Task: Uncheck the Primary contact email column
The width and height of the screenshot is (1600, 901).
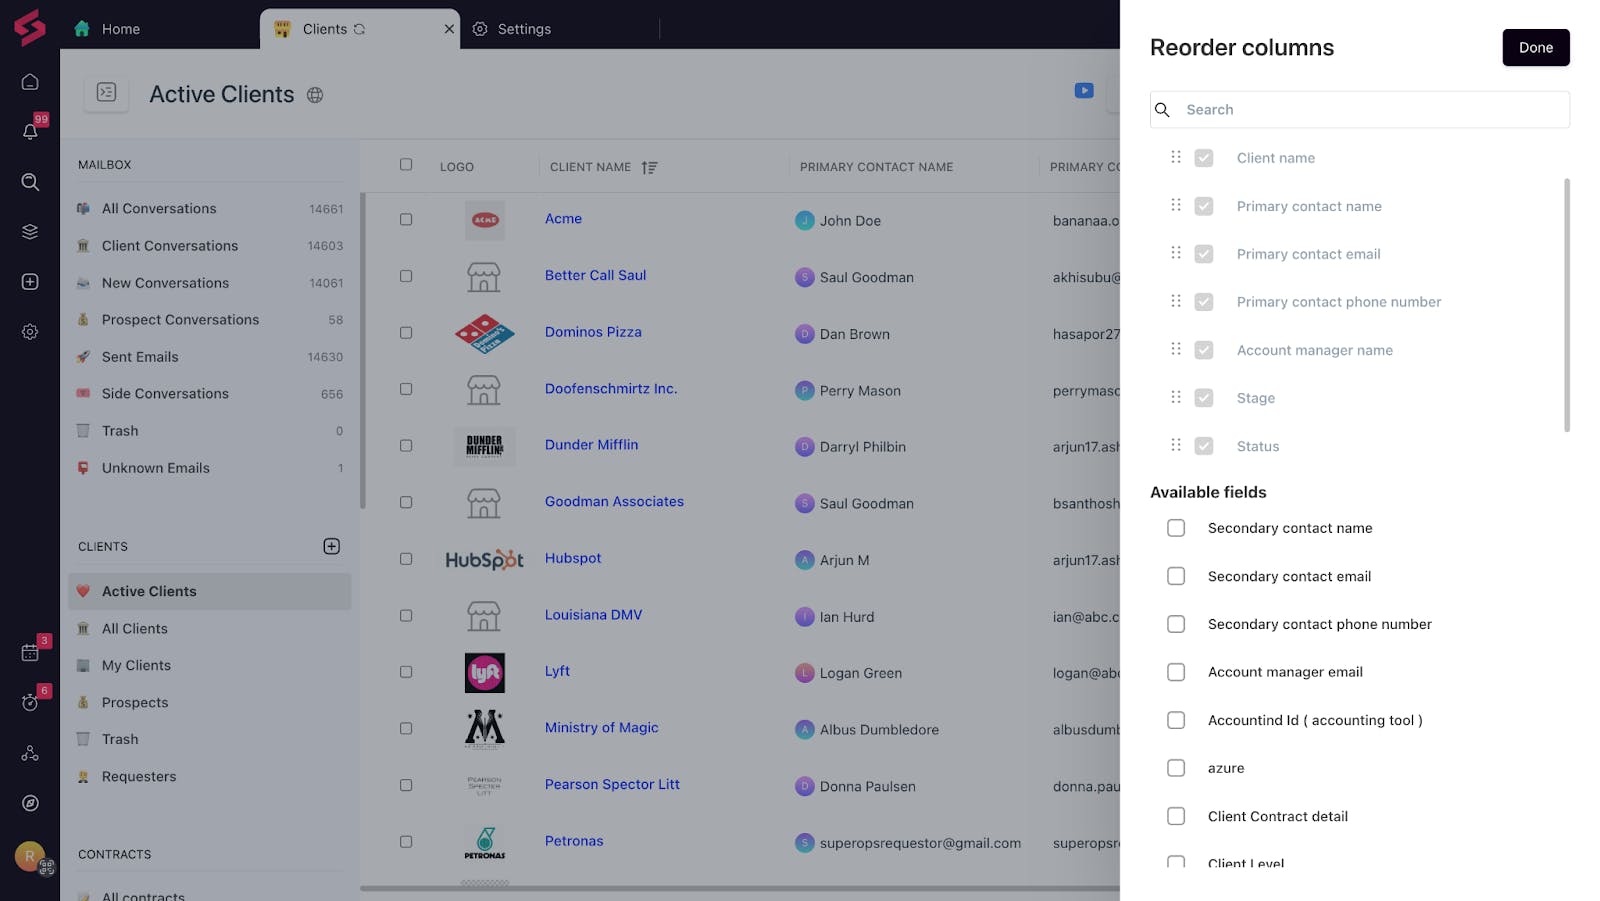Action: tap(1204, 254)
